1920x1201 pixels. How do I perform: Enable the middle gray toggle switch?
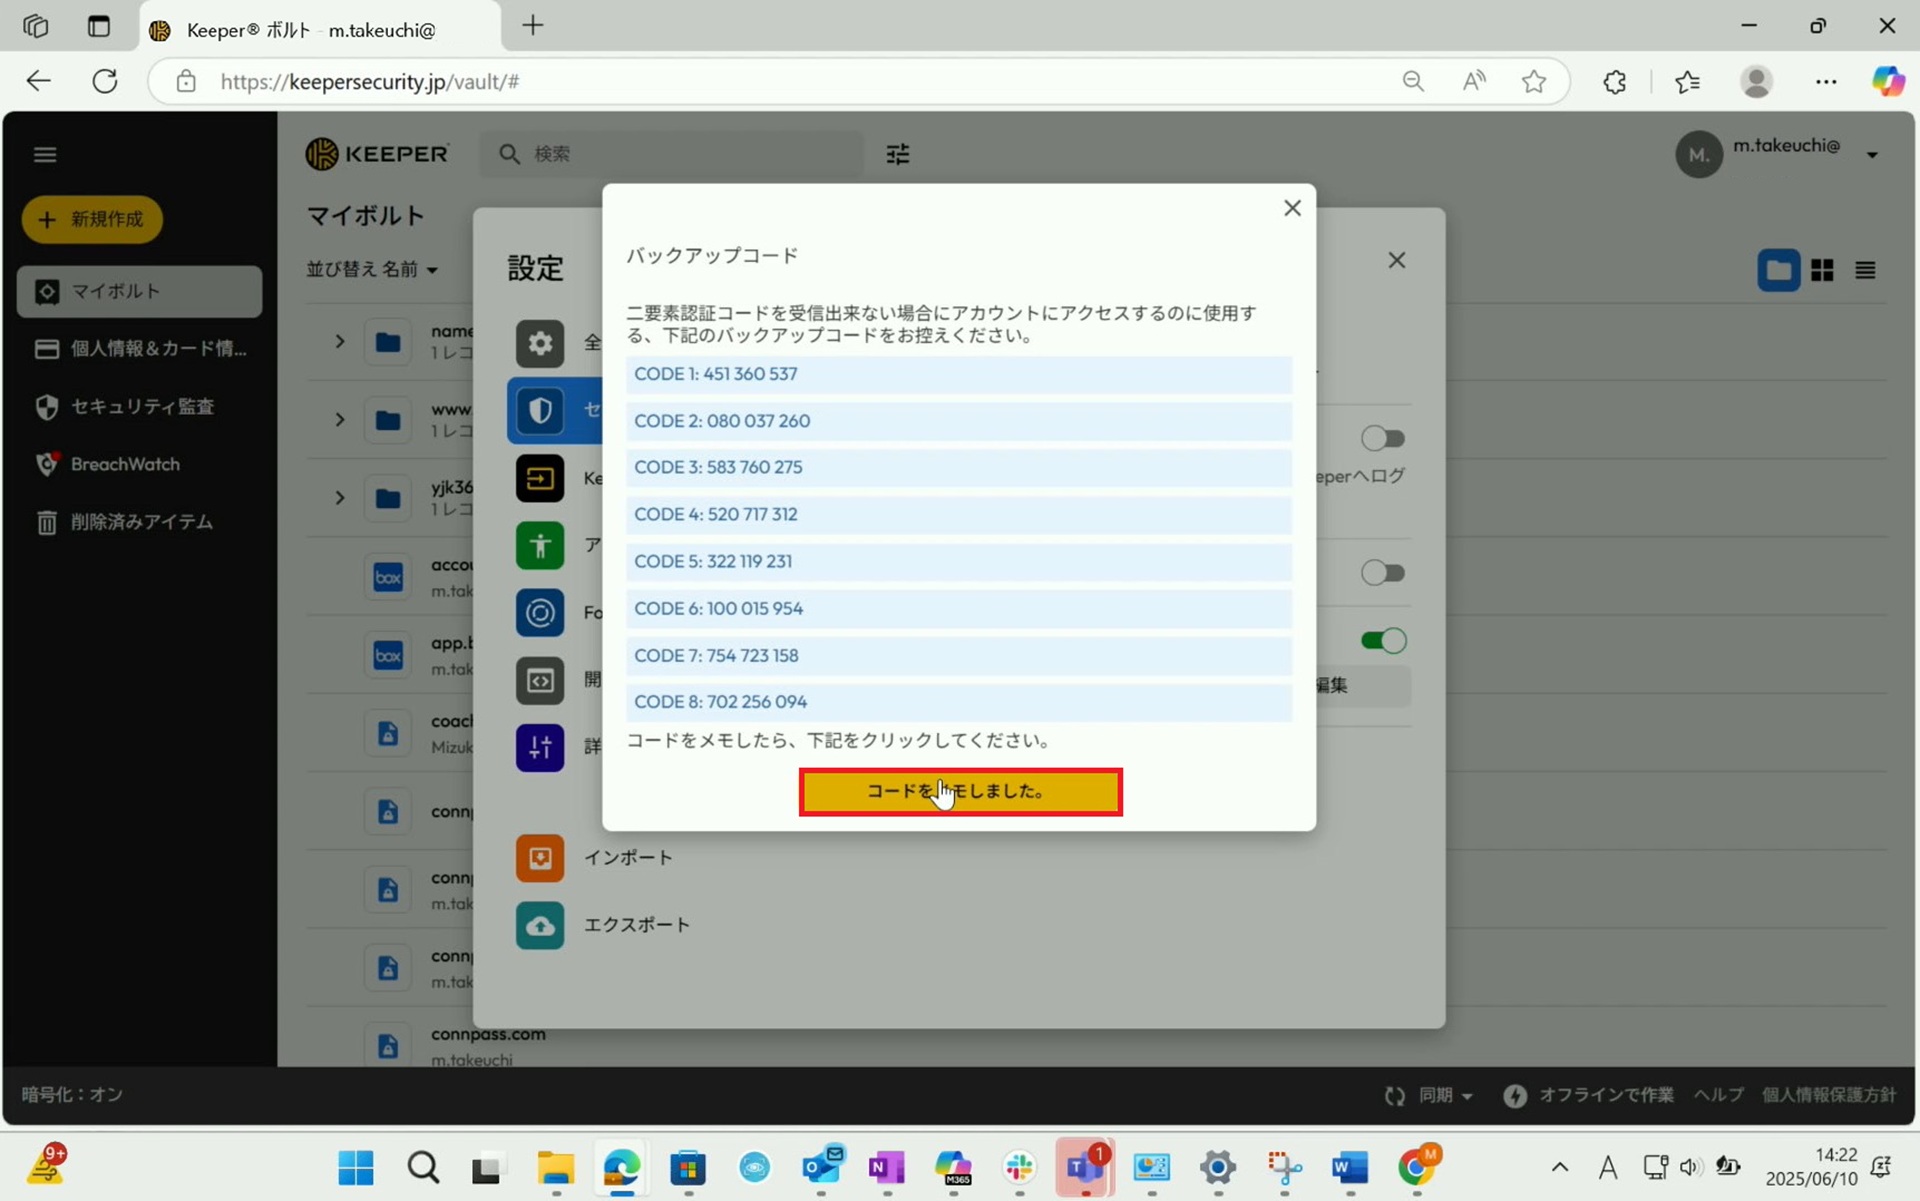[x=1384, y=573]
